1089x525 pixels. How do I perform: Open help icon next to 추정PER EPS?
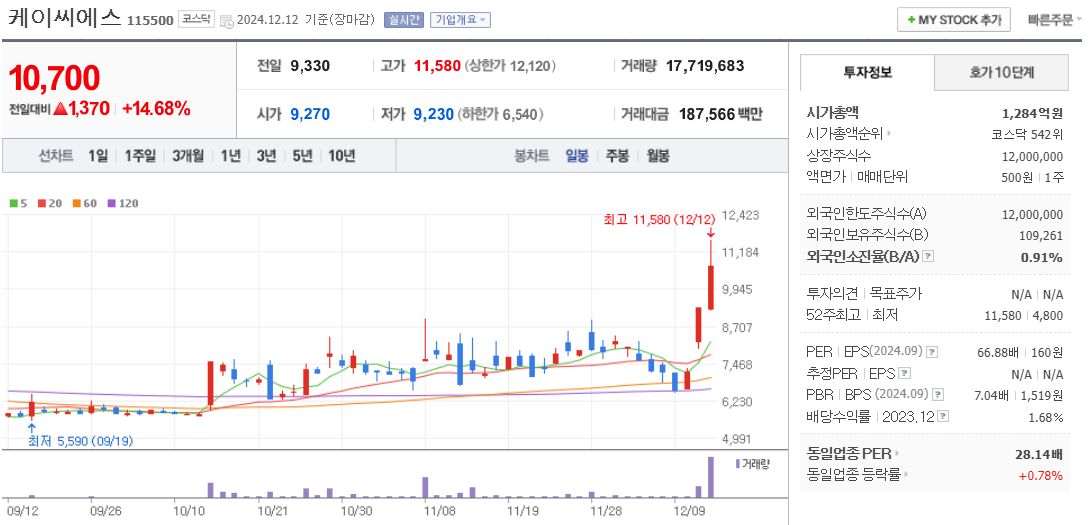pos(904,374)
